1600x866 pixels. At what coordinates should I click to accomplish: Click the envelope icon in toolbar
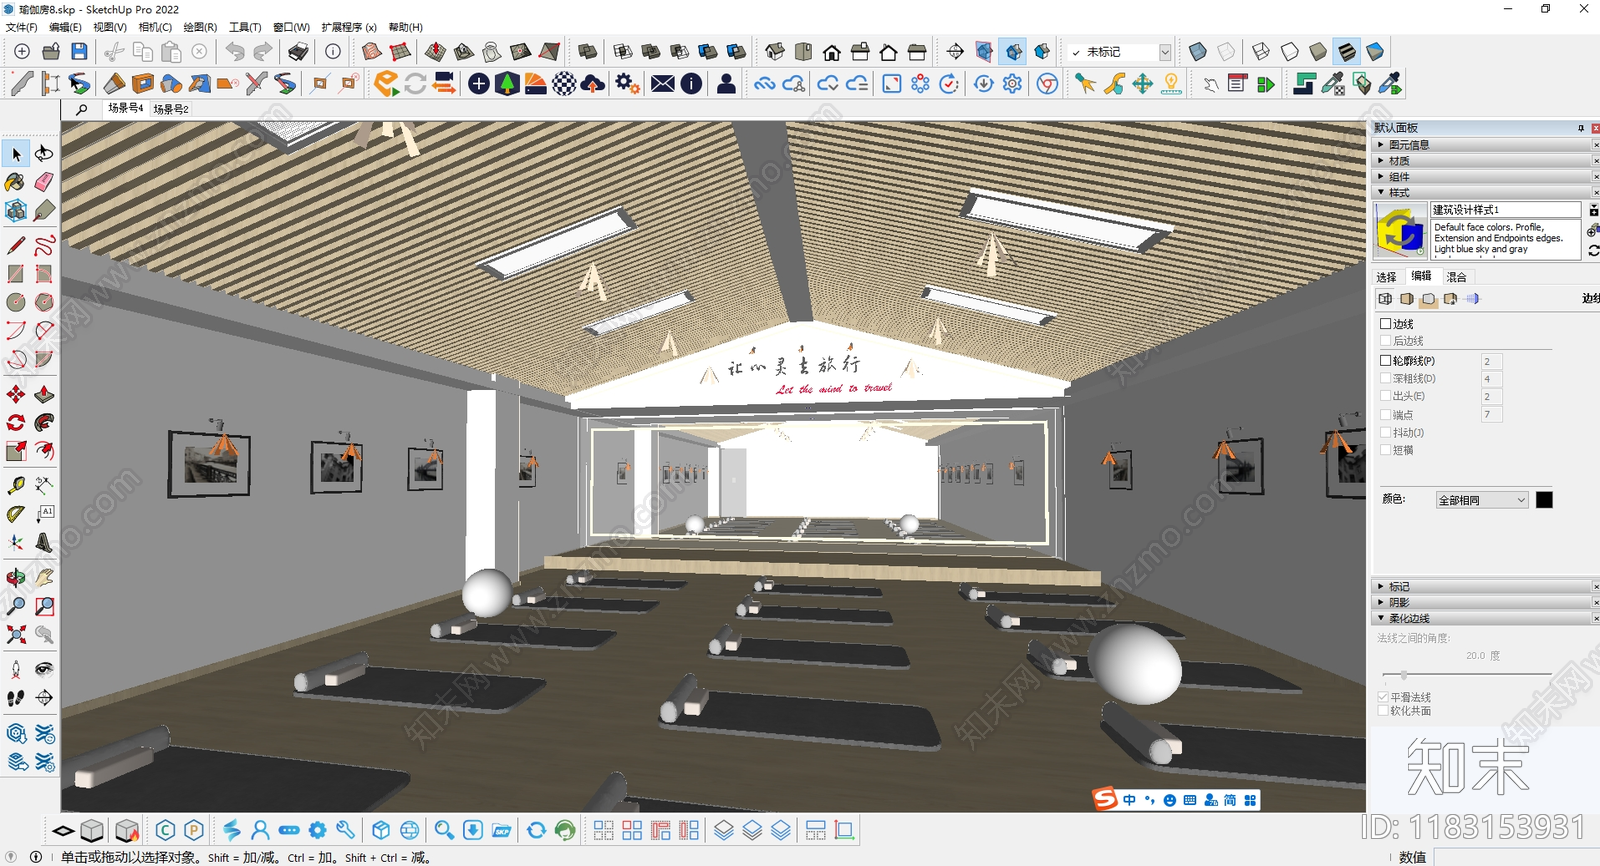(663, 84)
